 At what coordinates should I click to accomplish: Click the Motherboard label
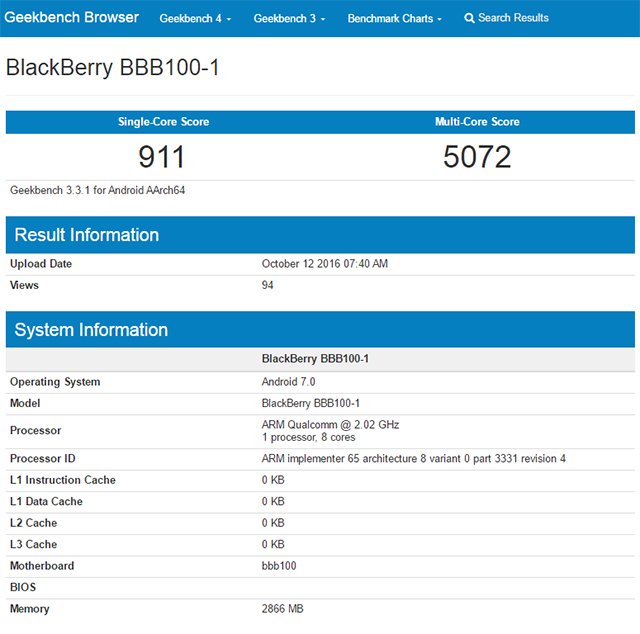(x=42, y=566)
